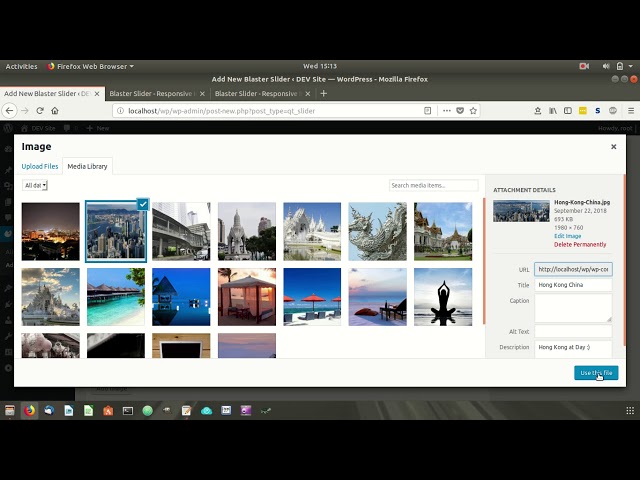This screenshot has height=480, width=640.
Task: Uncheck the selected Hong Kong thumbnail checkmark
Action: [142, 204]
